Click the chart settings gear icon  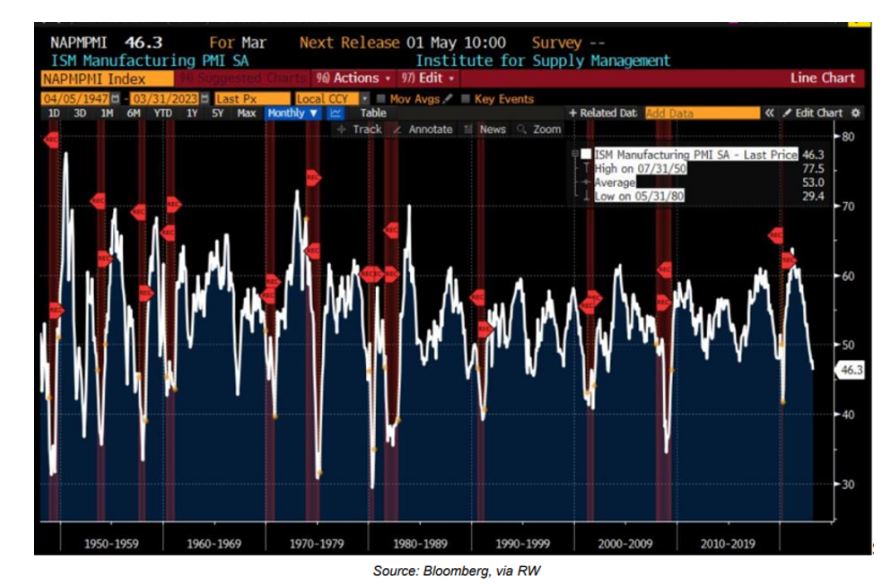coord(855,113)
